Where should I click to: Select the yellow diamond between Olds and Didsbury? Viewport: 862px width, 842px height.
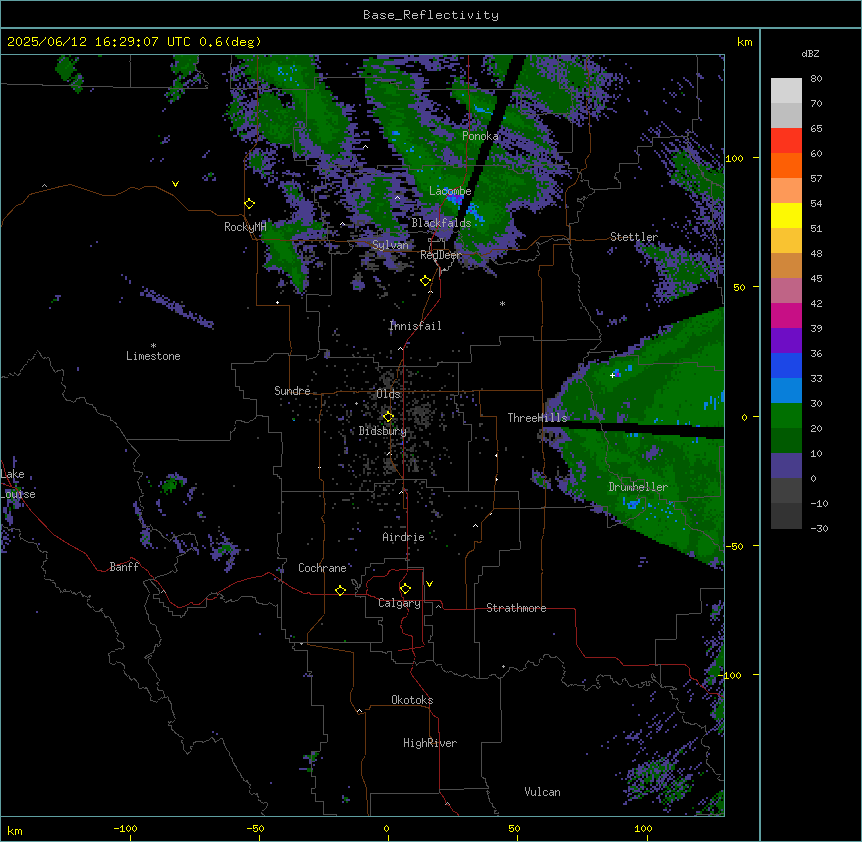point(389,417)
